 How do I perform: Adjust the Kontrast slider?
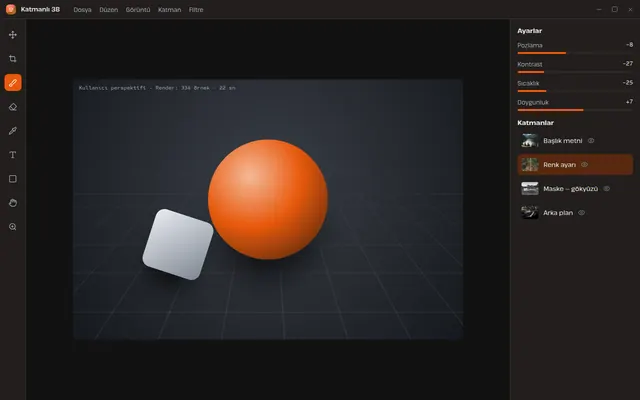click(575, 72)
